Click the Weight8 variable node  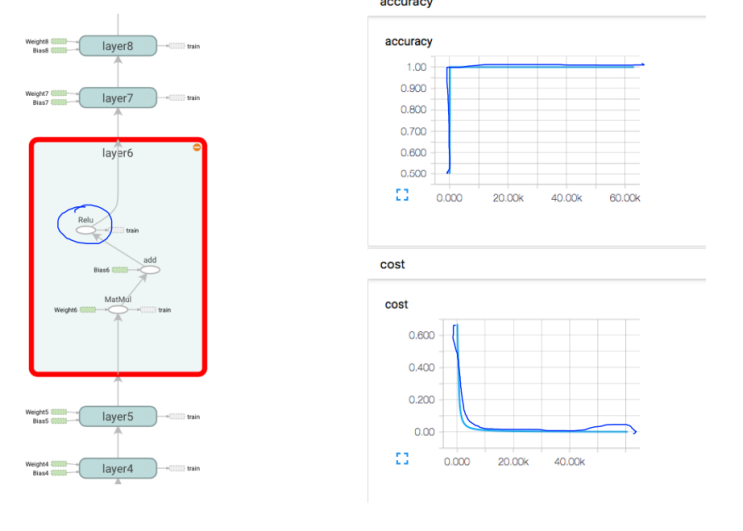click(59, 41)
